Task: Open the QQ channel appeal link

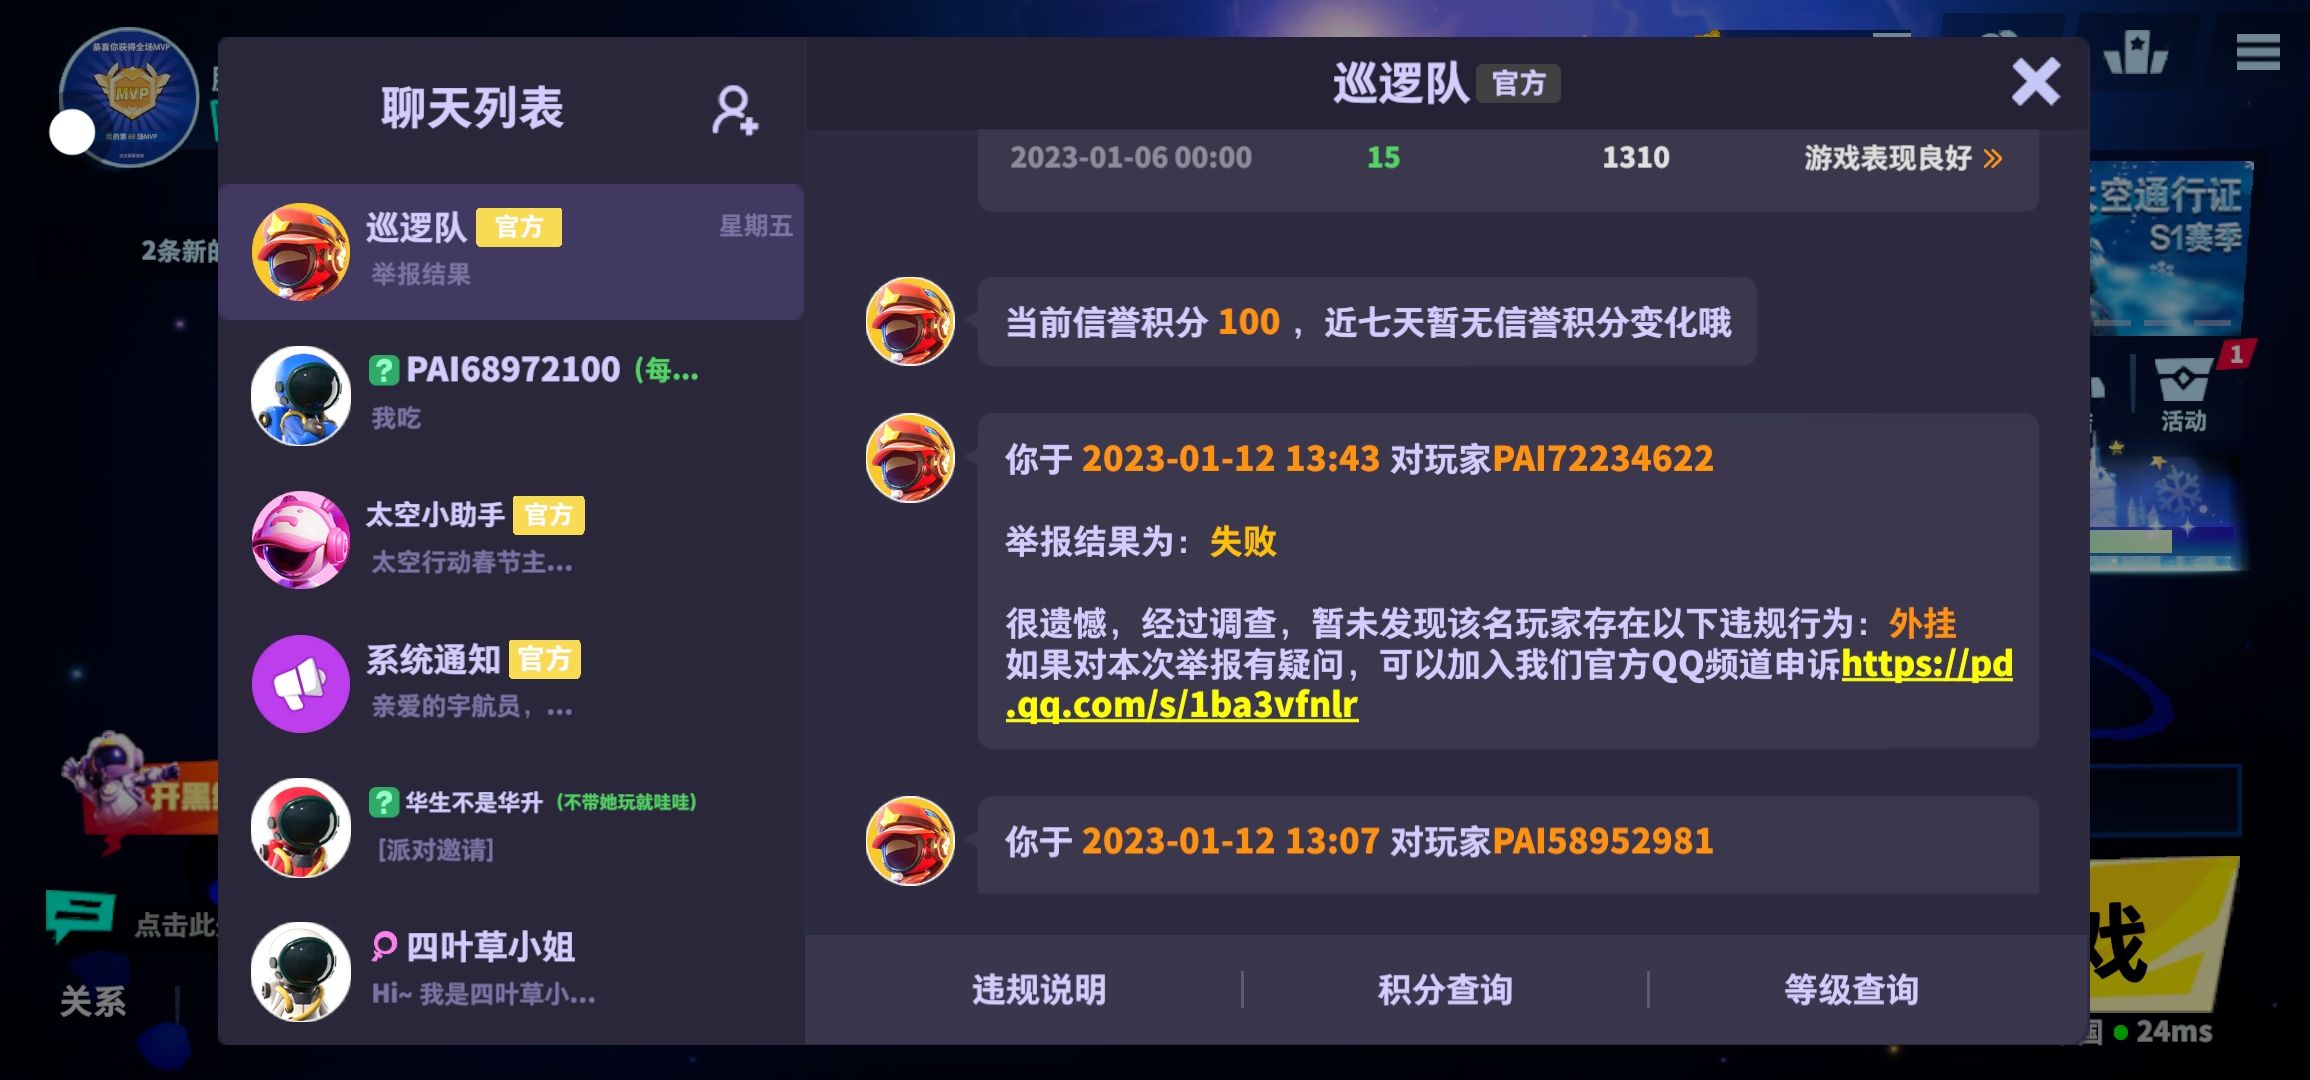Action: click(1509, 685)
